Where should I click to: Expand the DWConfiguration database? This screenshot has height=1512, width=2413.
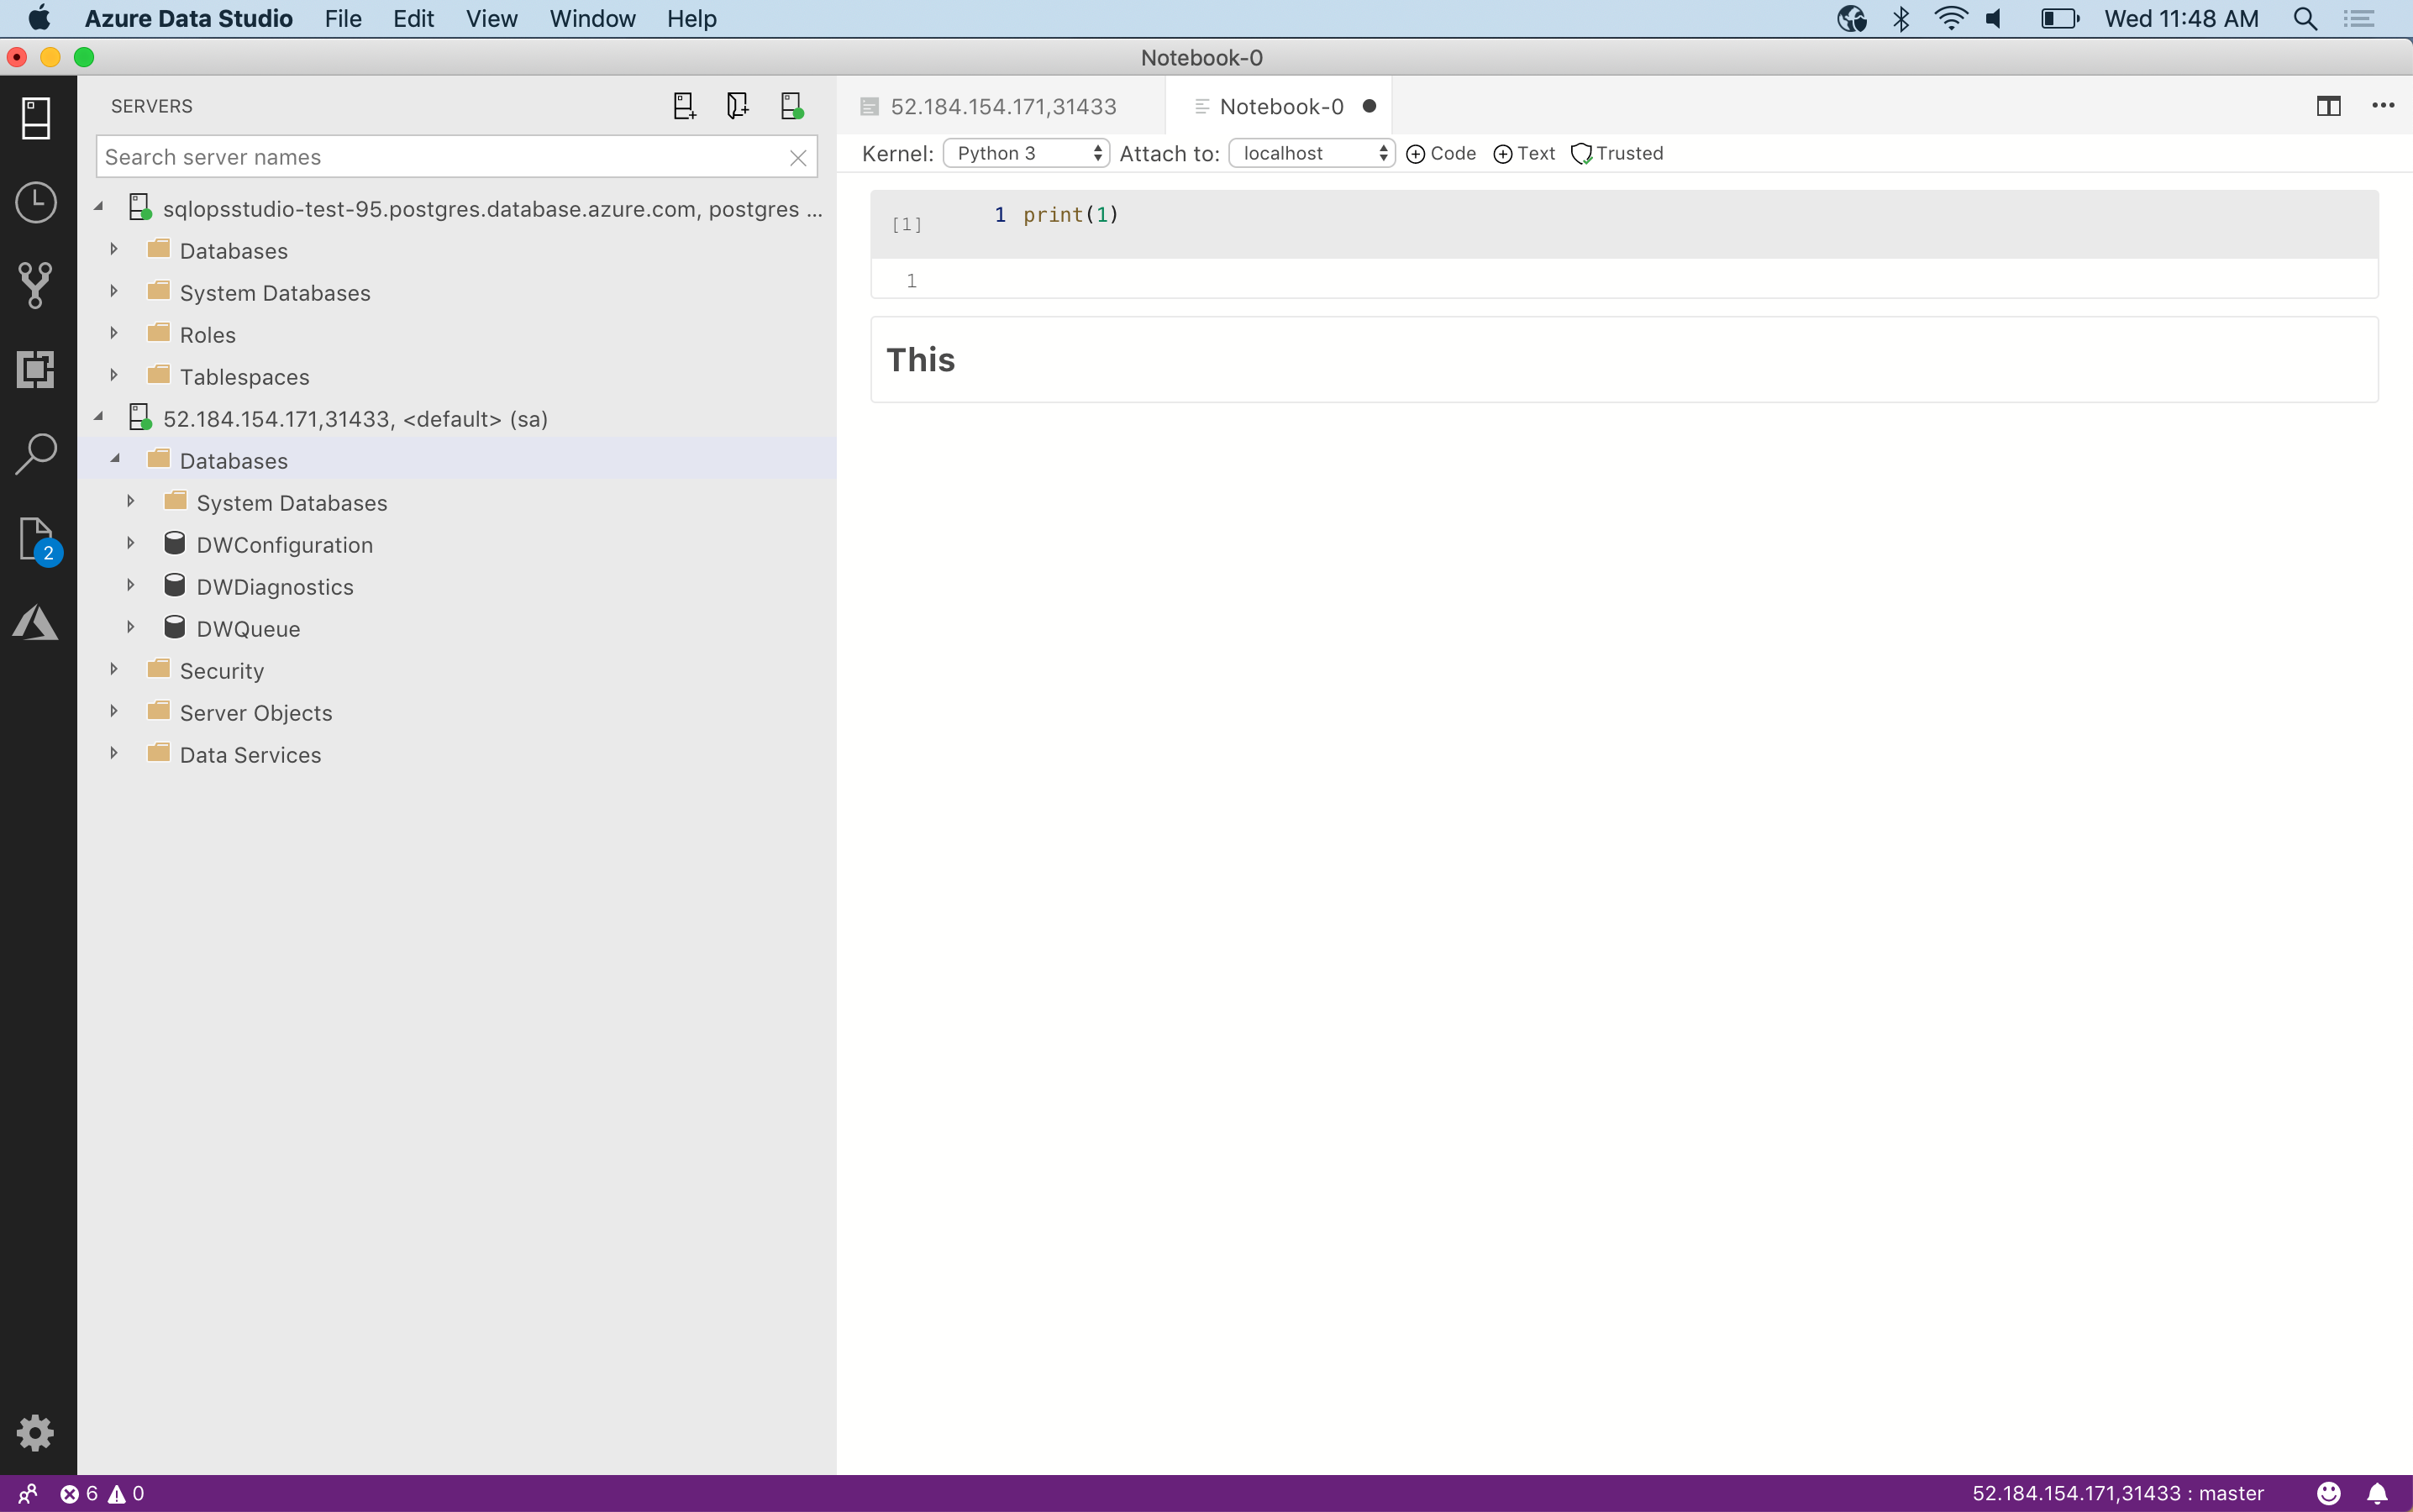coord(131,544)
